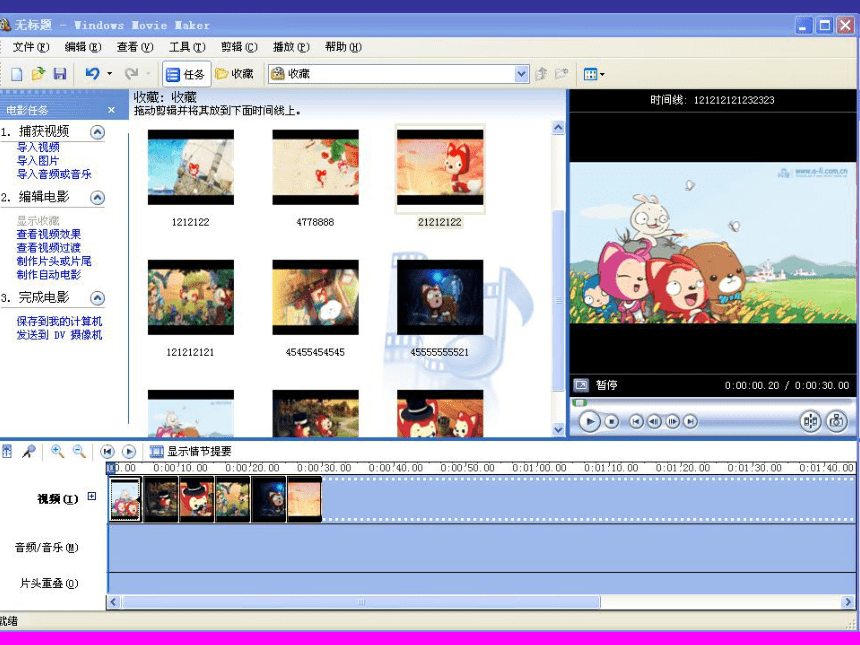Click the 导入图片 link
Image resolution: width=860 pixels, height=645 pixels.
38,161
